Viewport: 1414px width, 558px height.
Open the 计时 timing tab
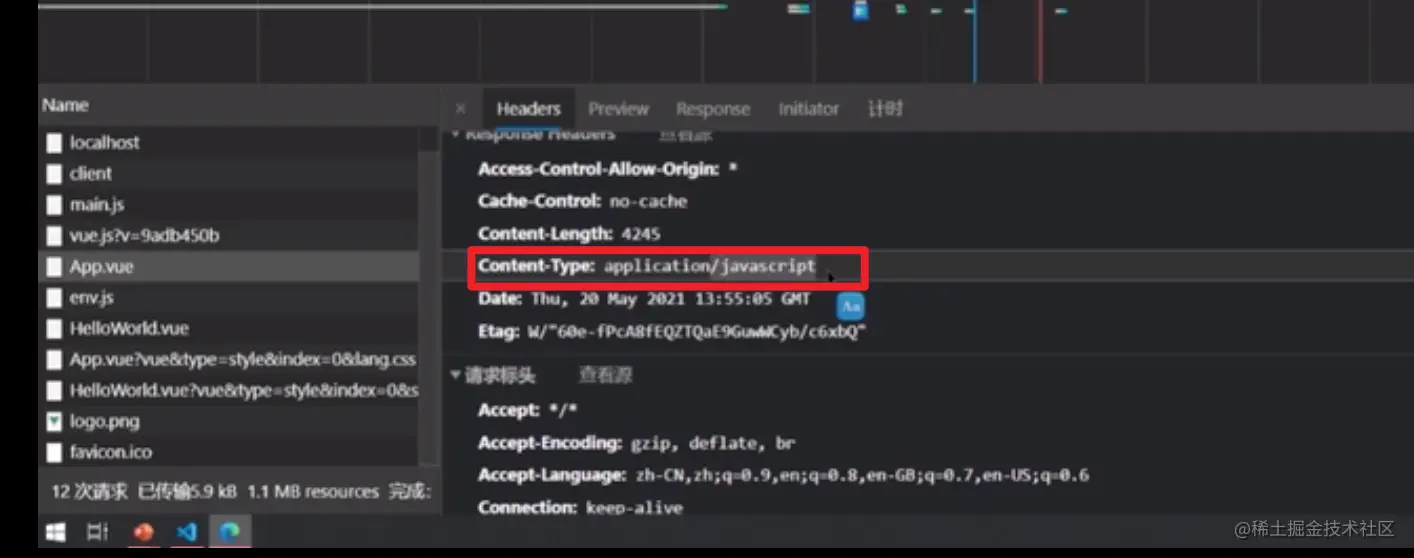point(885,109)
